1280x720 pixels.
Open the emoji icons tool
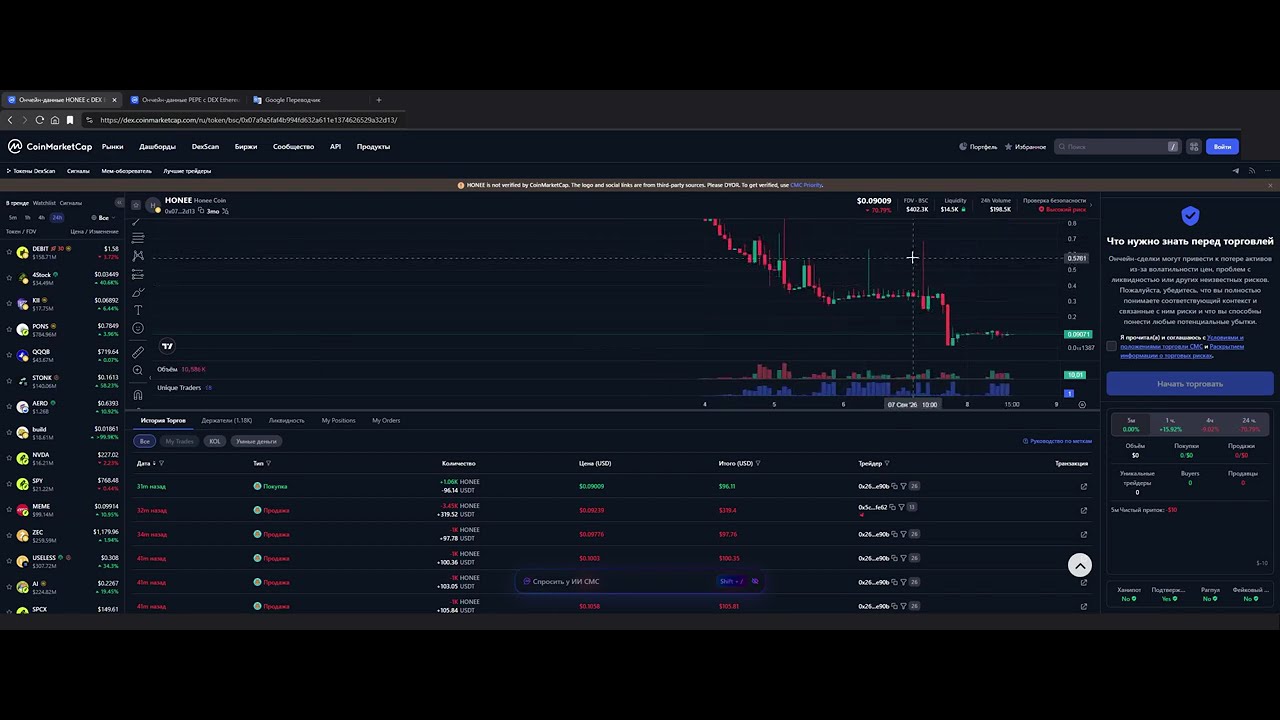tap(138, 328)
